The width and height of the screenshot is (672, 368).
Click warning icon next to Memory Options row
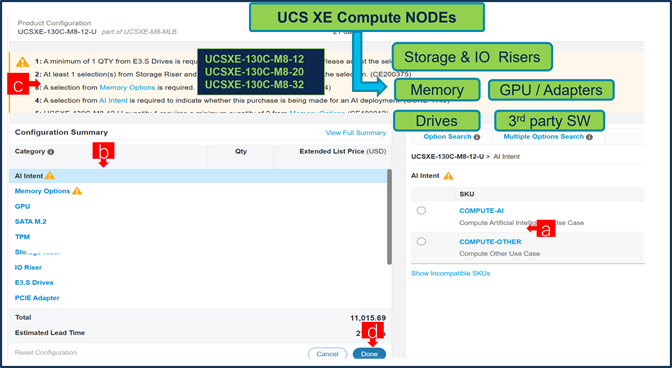pyautogui.click(x=77, y=191)
